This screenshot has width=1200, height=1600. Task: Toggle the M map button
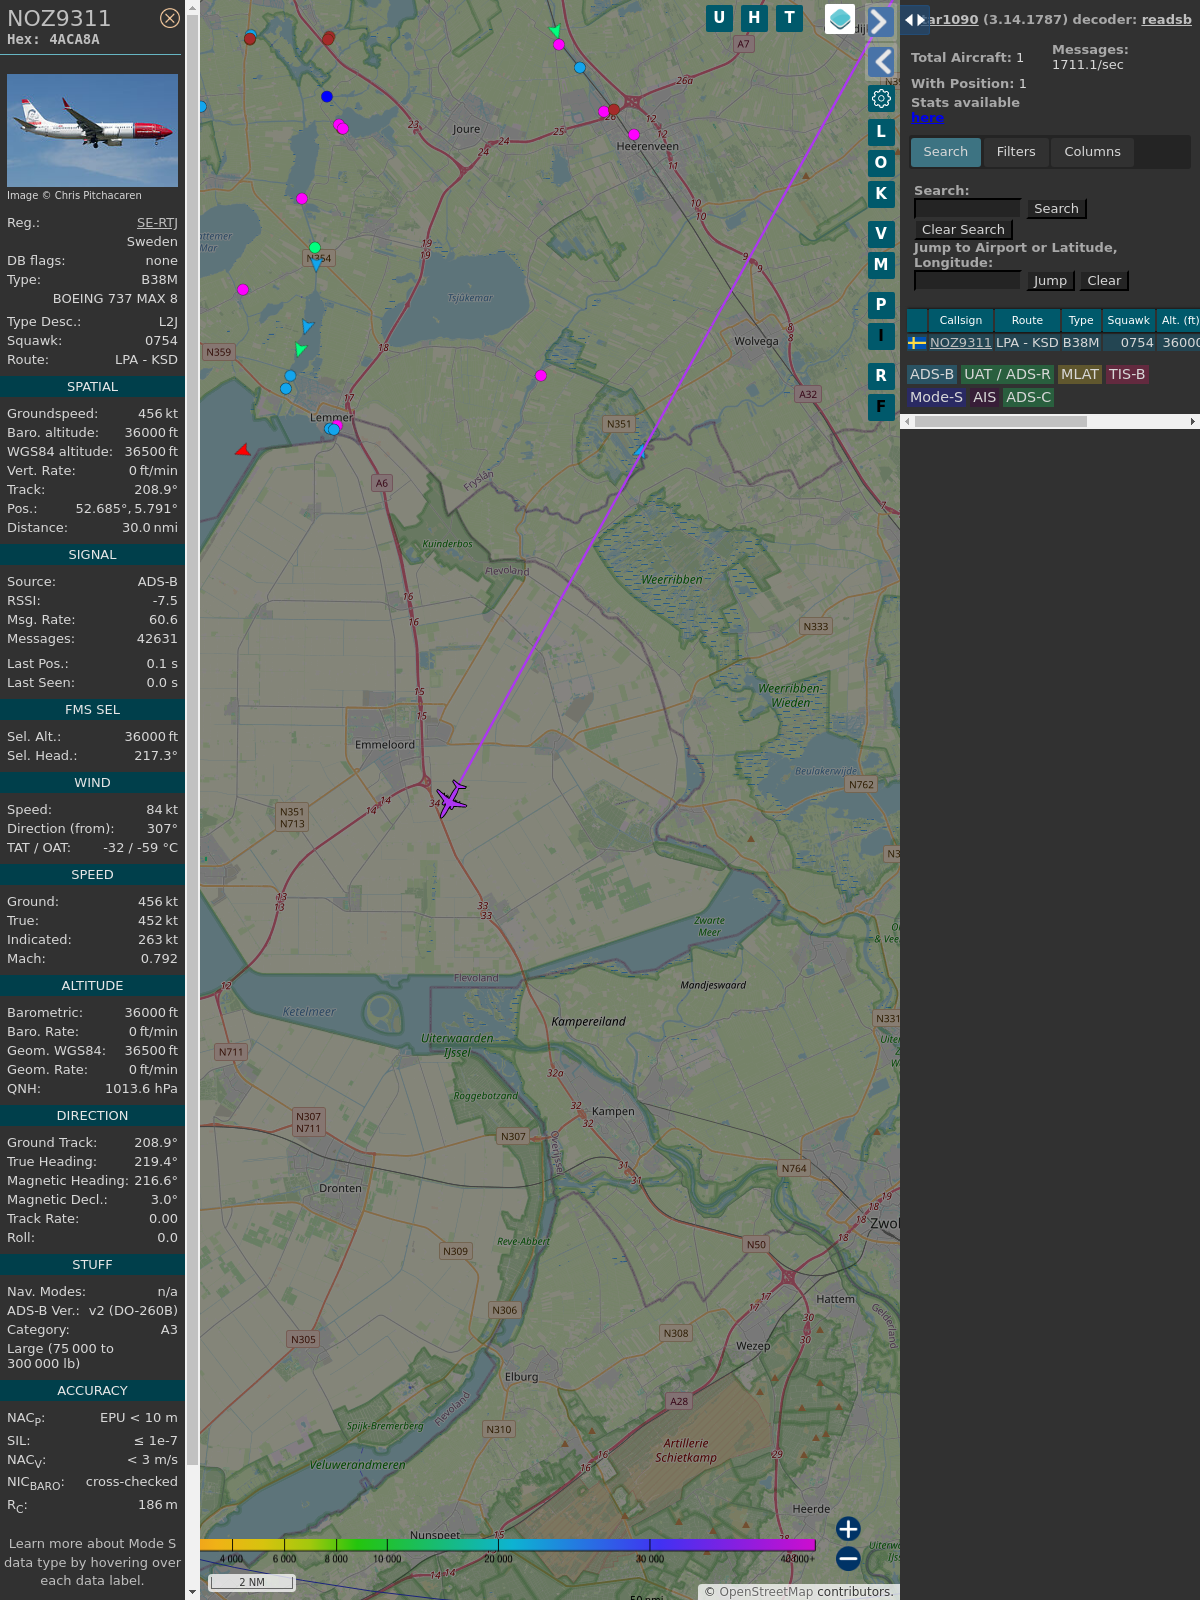[881, 265]
